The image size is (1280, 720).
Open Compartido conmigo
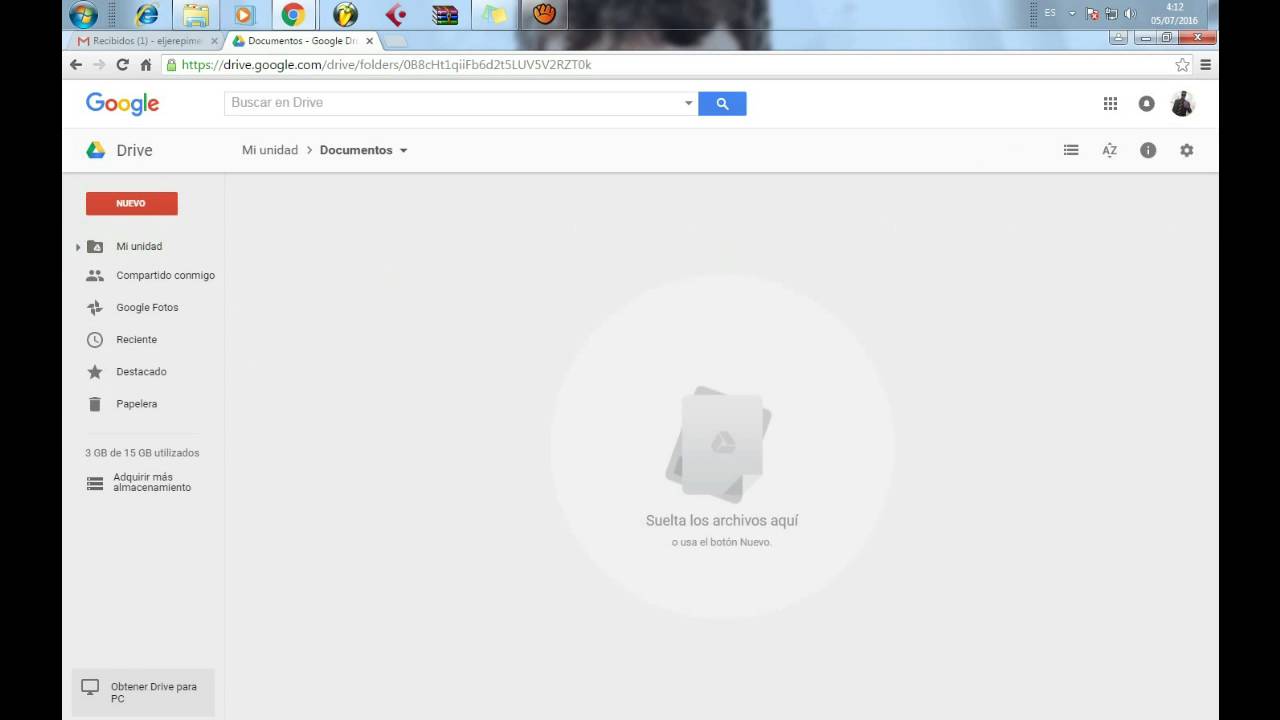[165, 275]
